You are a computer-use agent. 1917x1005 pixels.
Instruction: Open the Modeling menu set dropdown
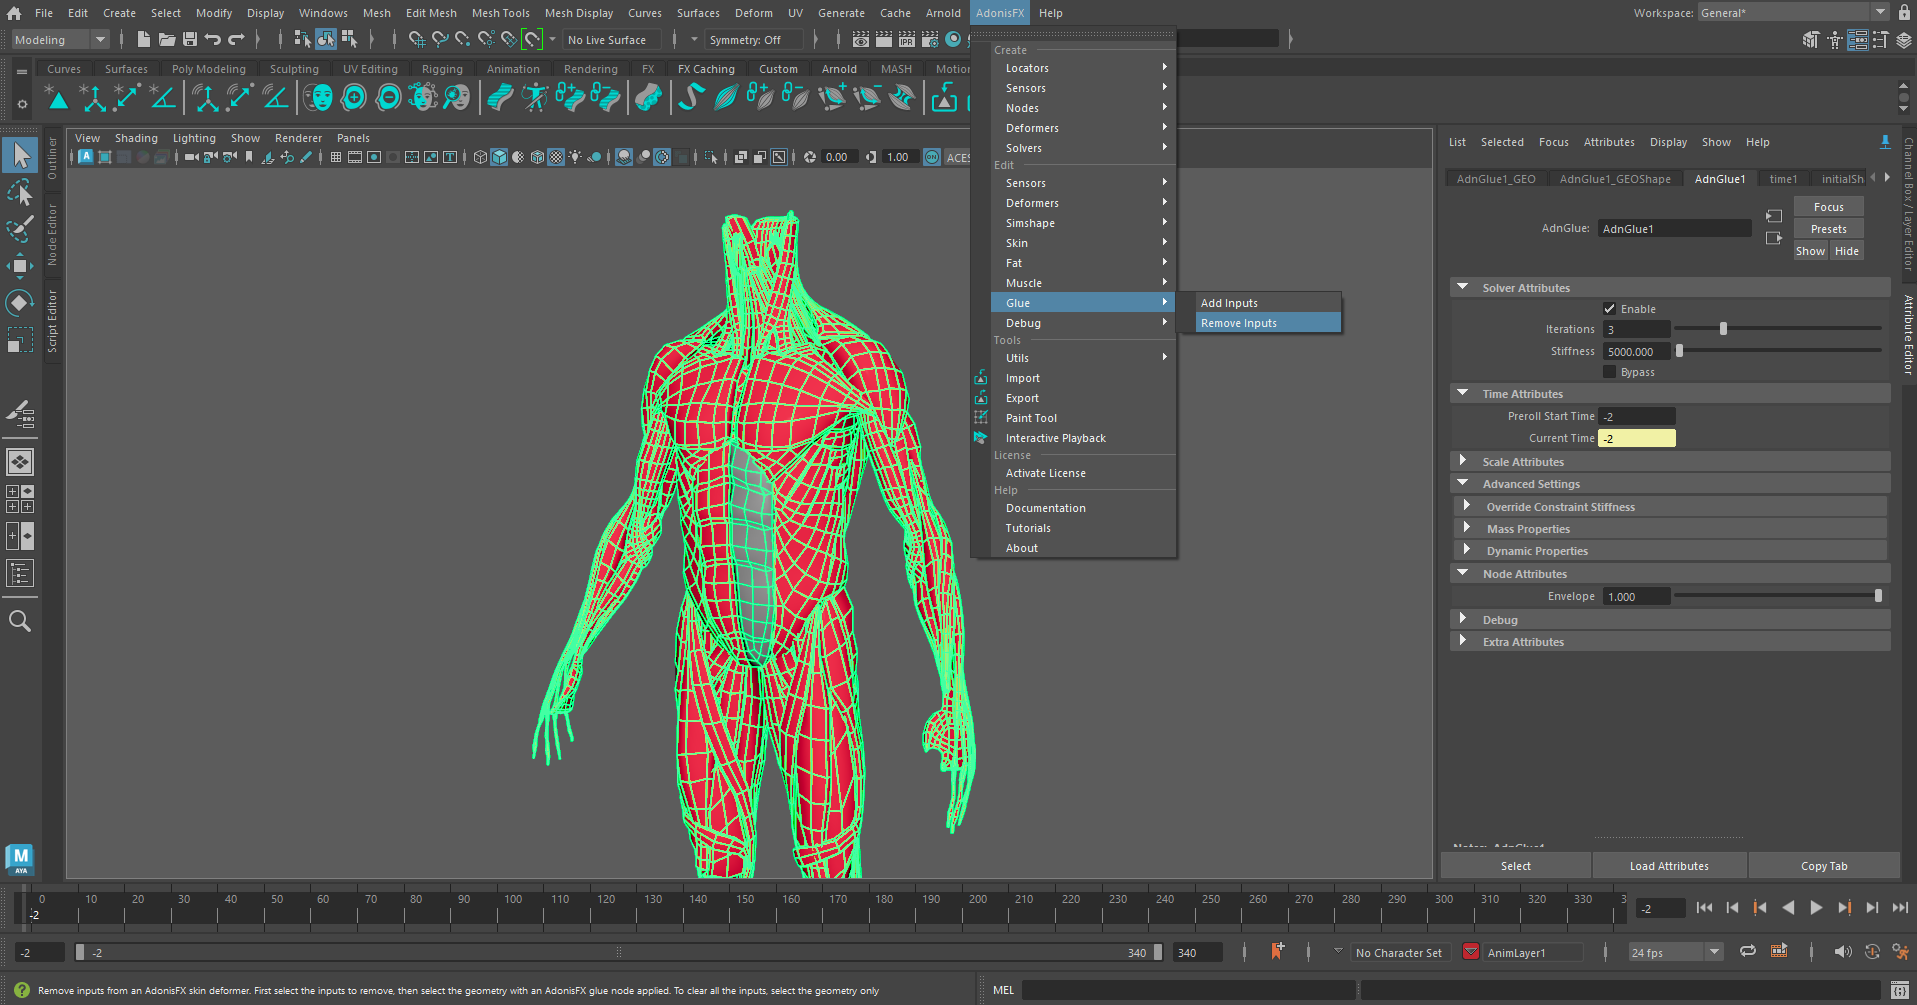(61, 39)
